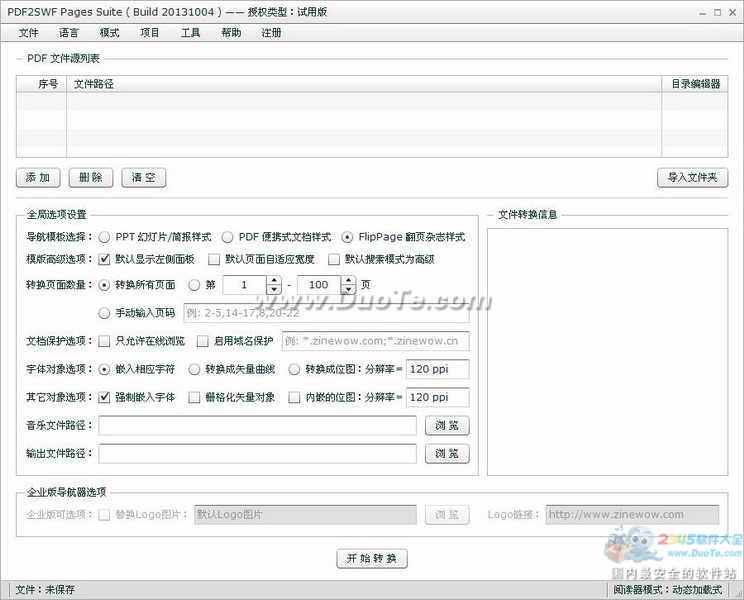The image size is (744, 600).
Task: Select FlipPage 翻页杂志样式 template
Action: pos(347,237)
